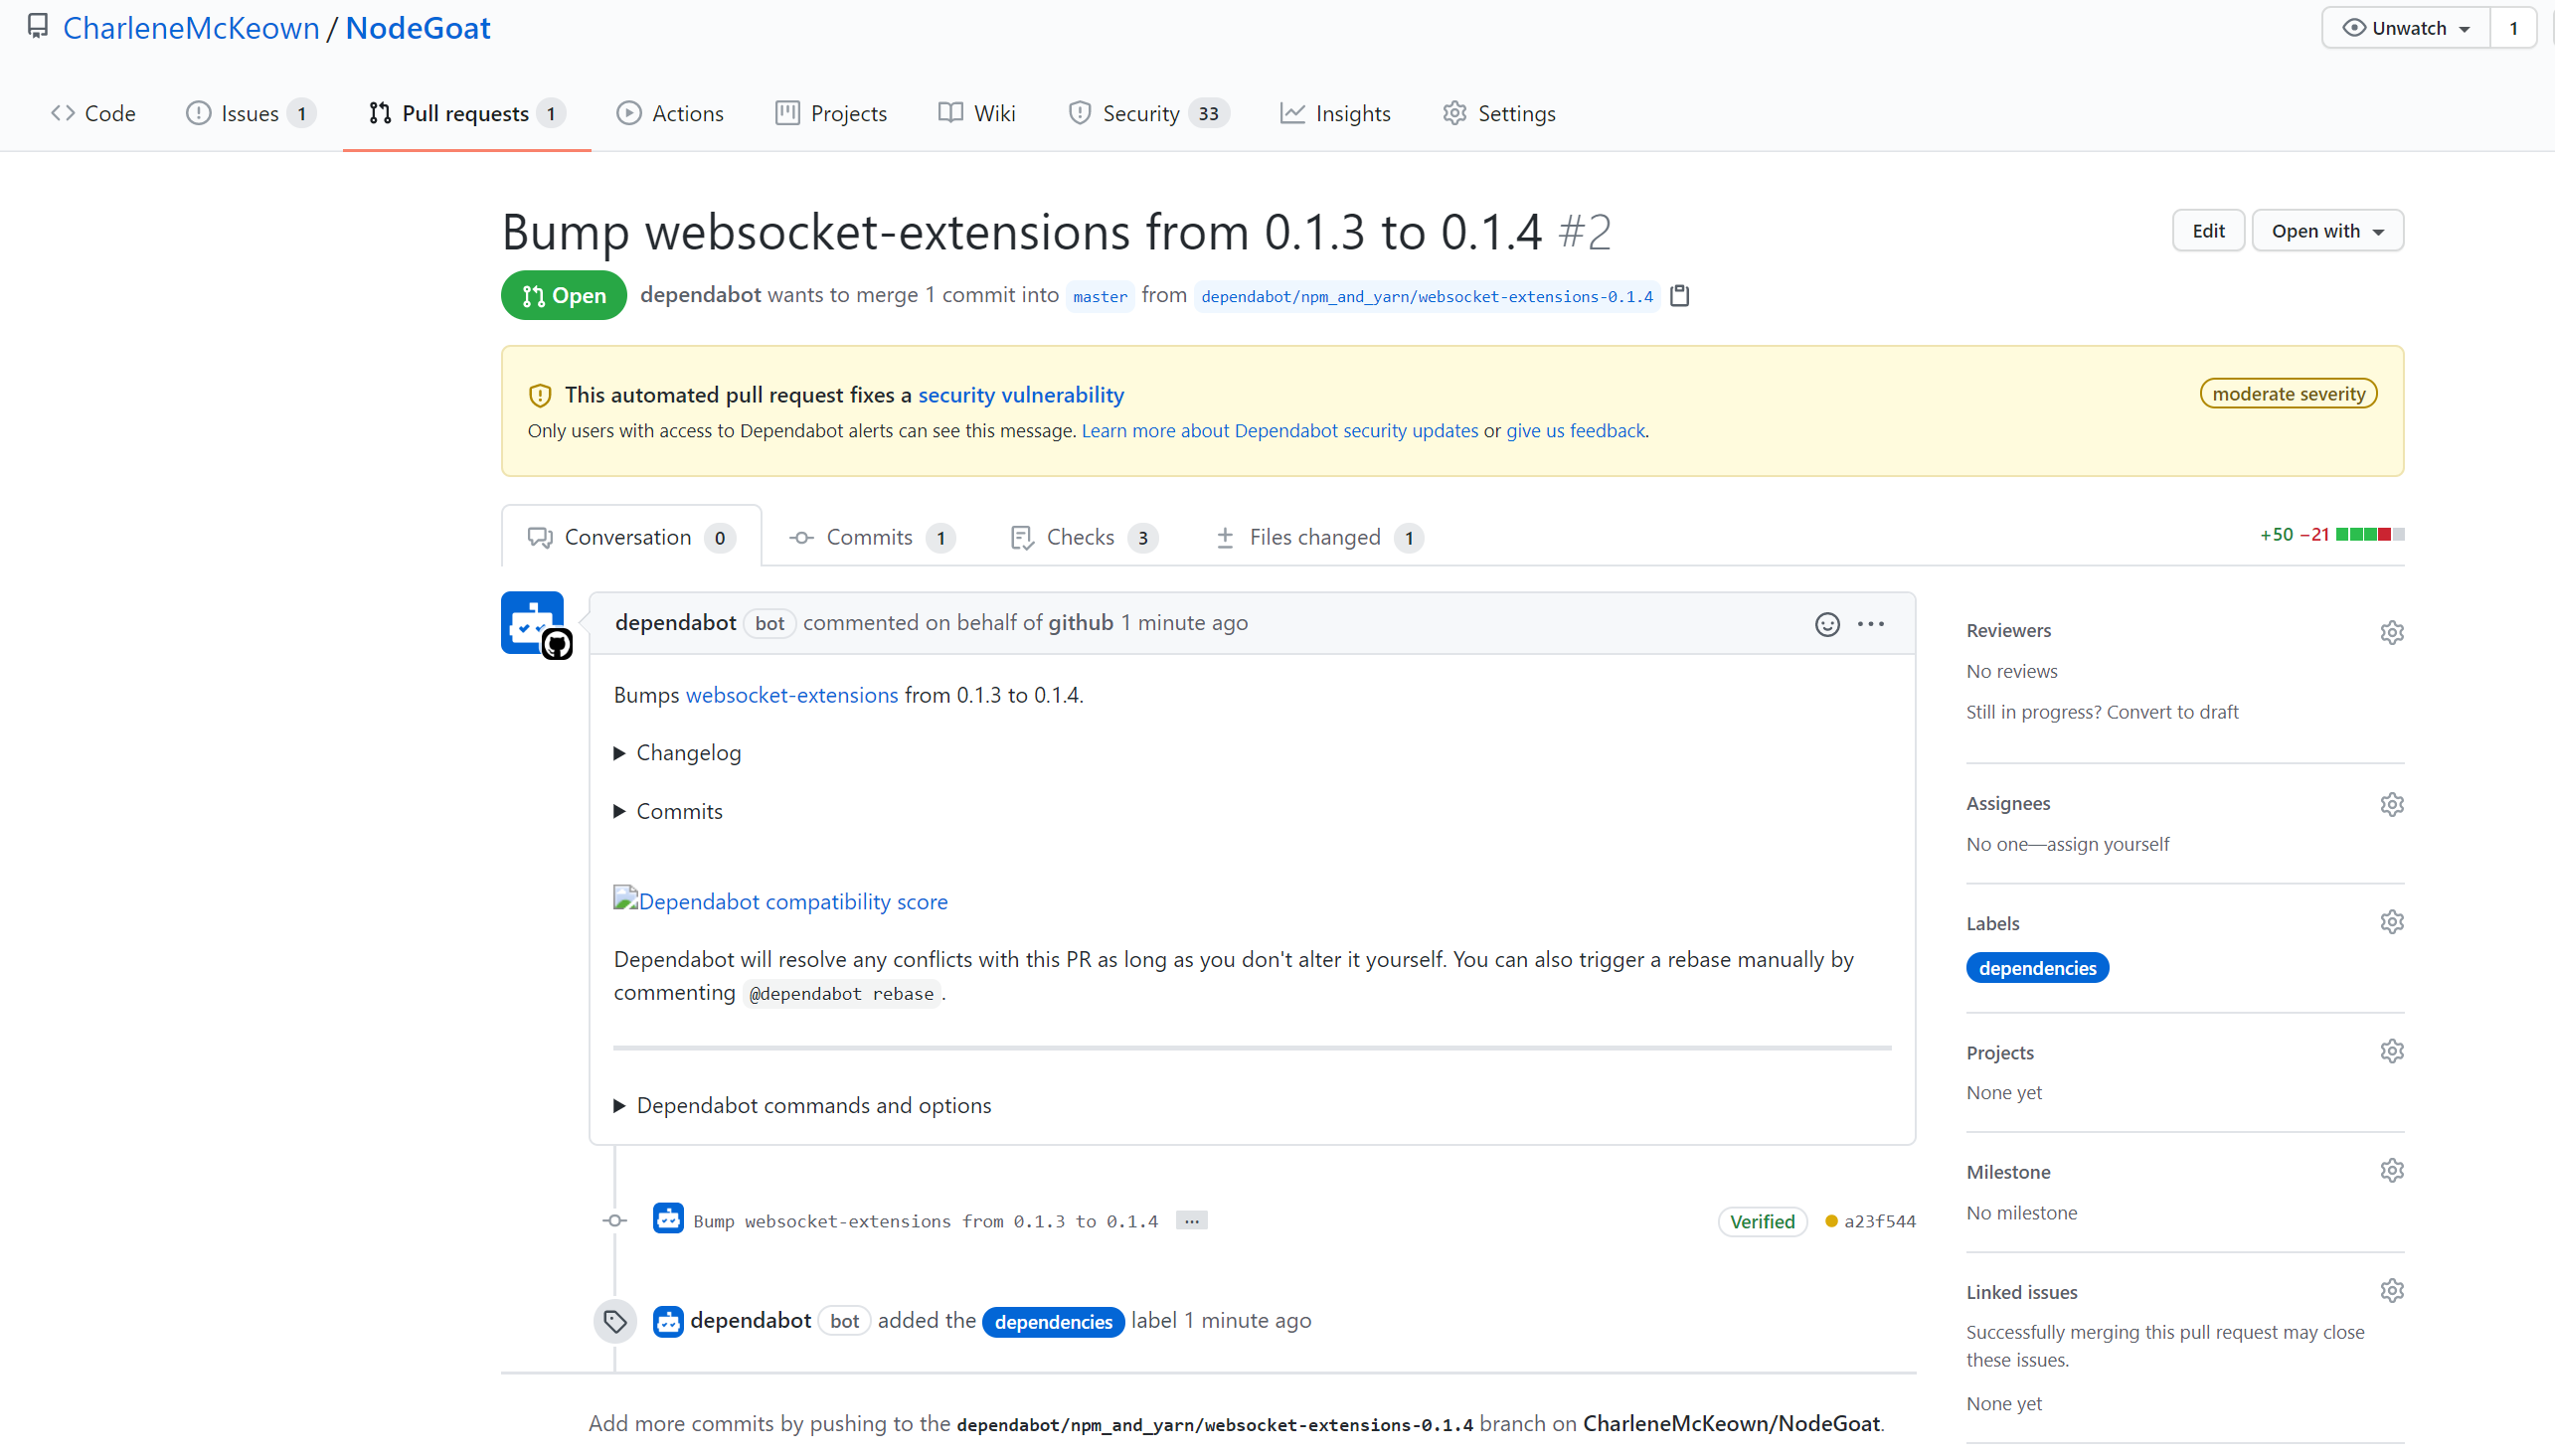Open the security vulnerability link

click(x=1021, y=395)
